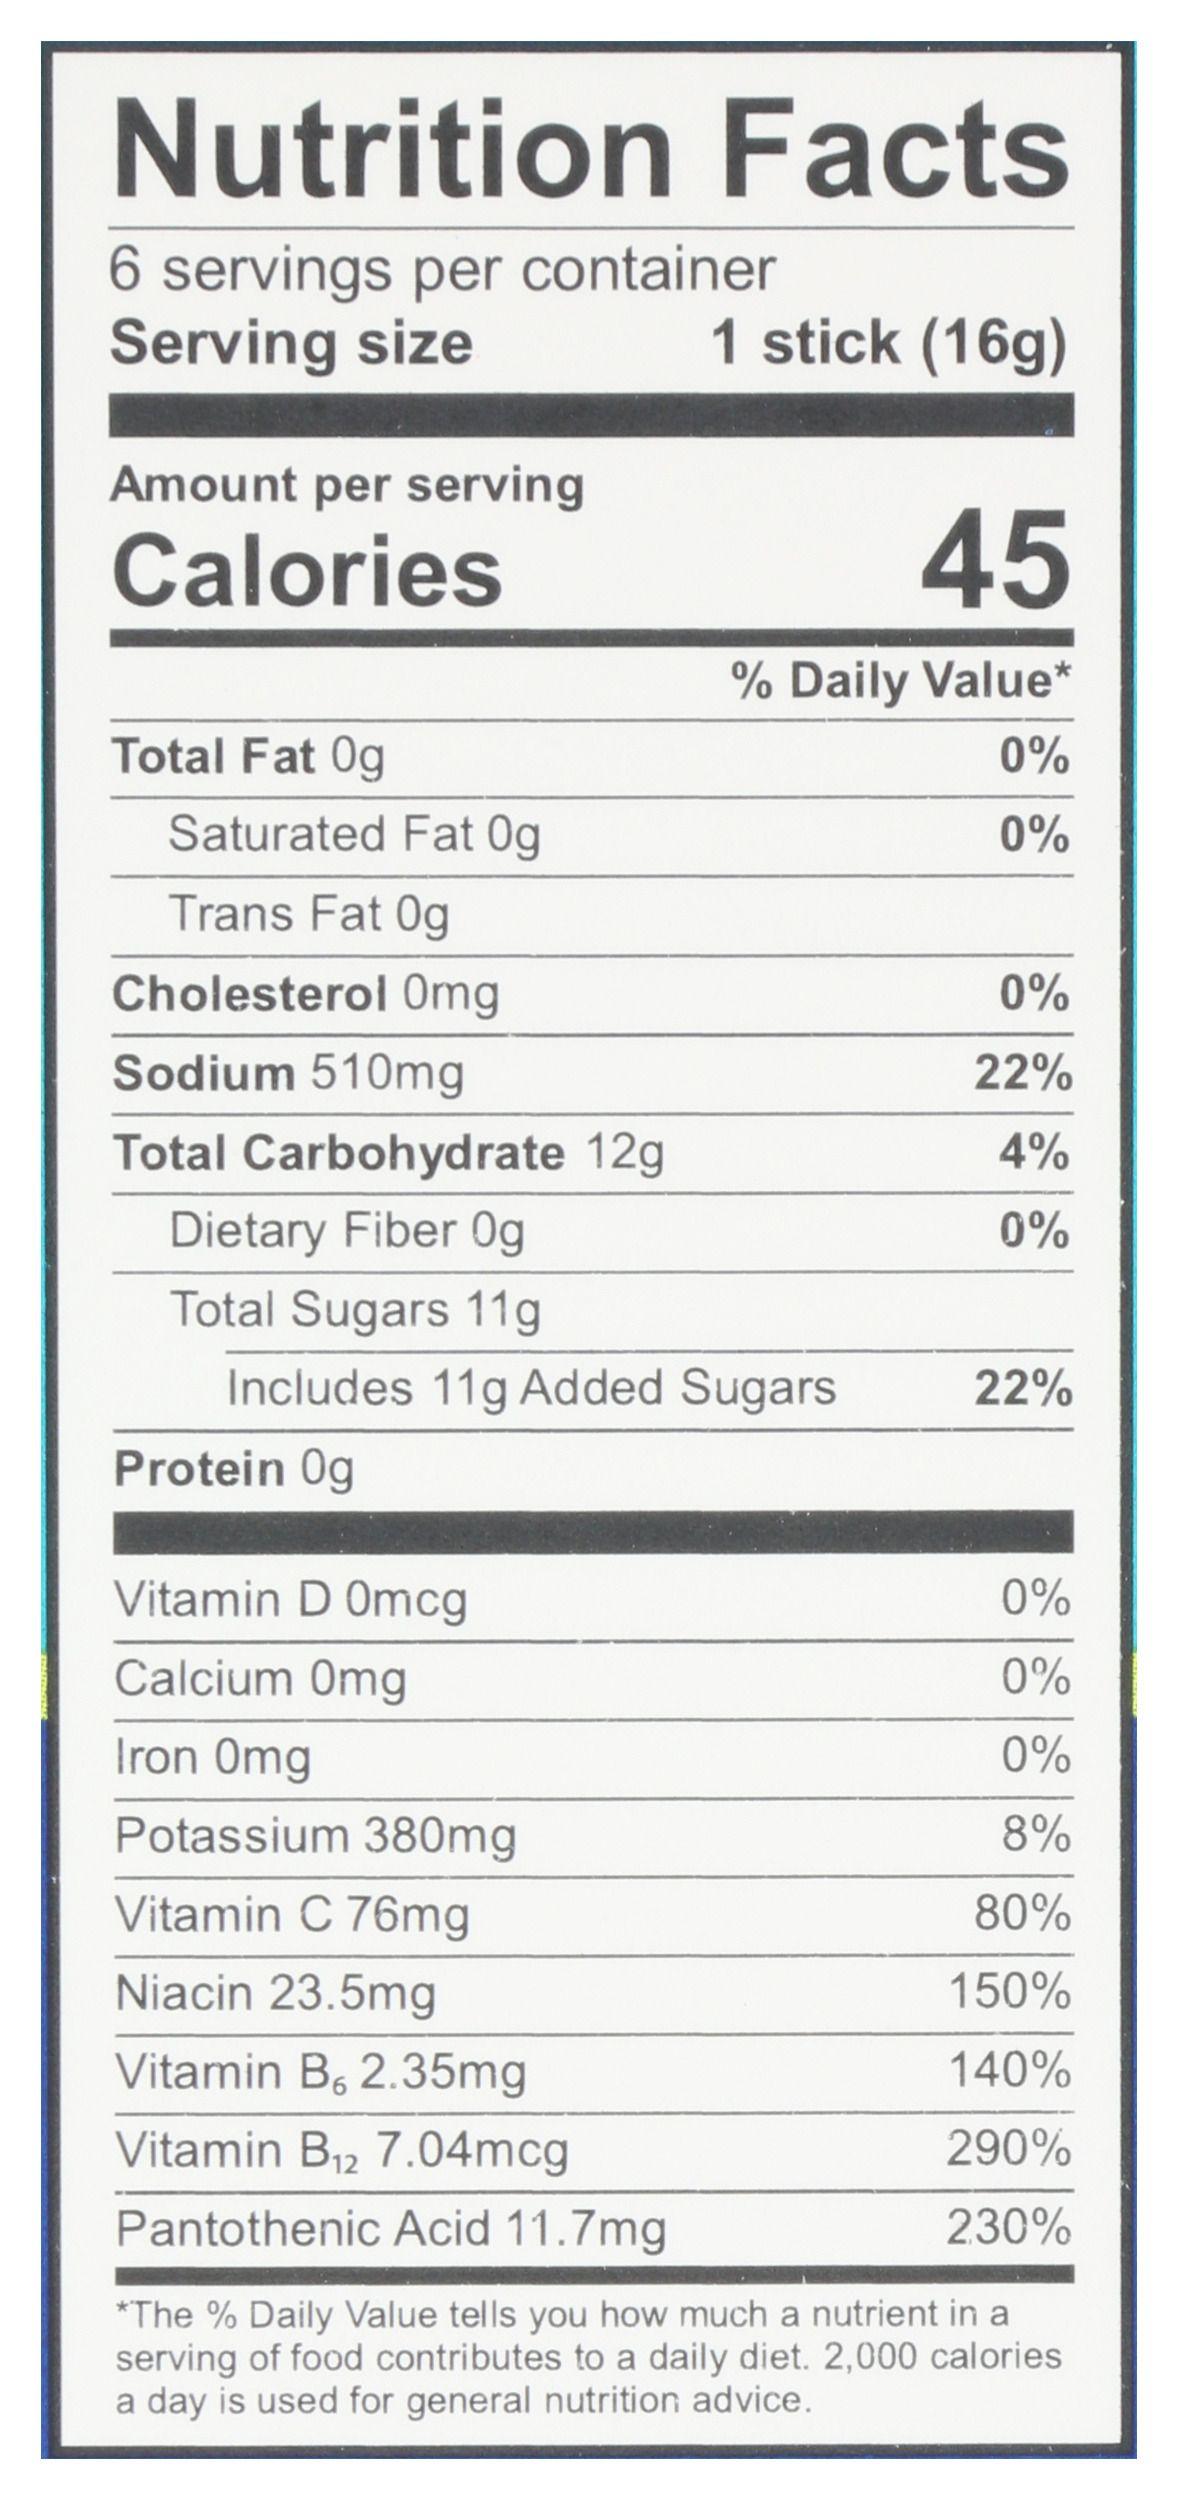Click the Vitamin B12 290% value
Viewport: 1178px width, 2500px height.
(1008, 2150)
